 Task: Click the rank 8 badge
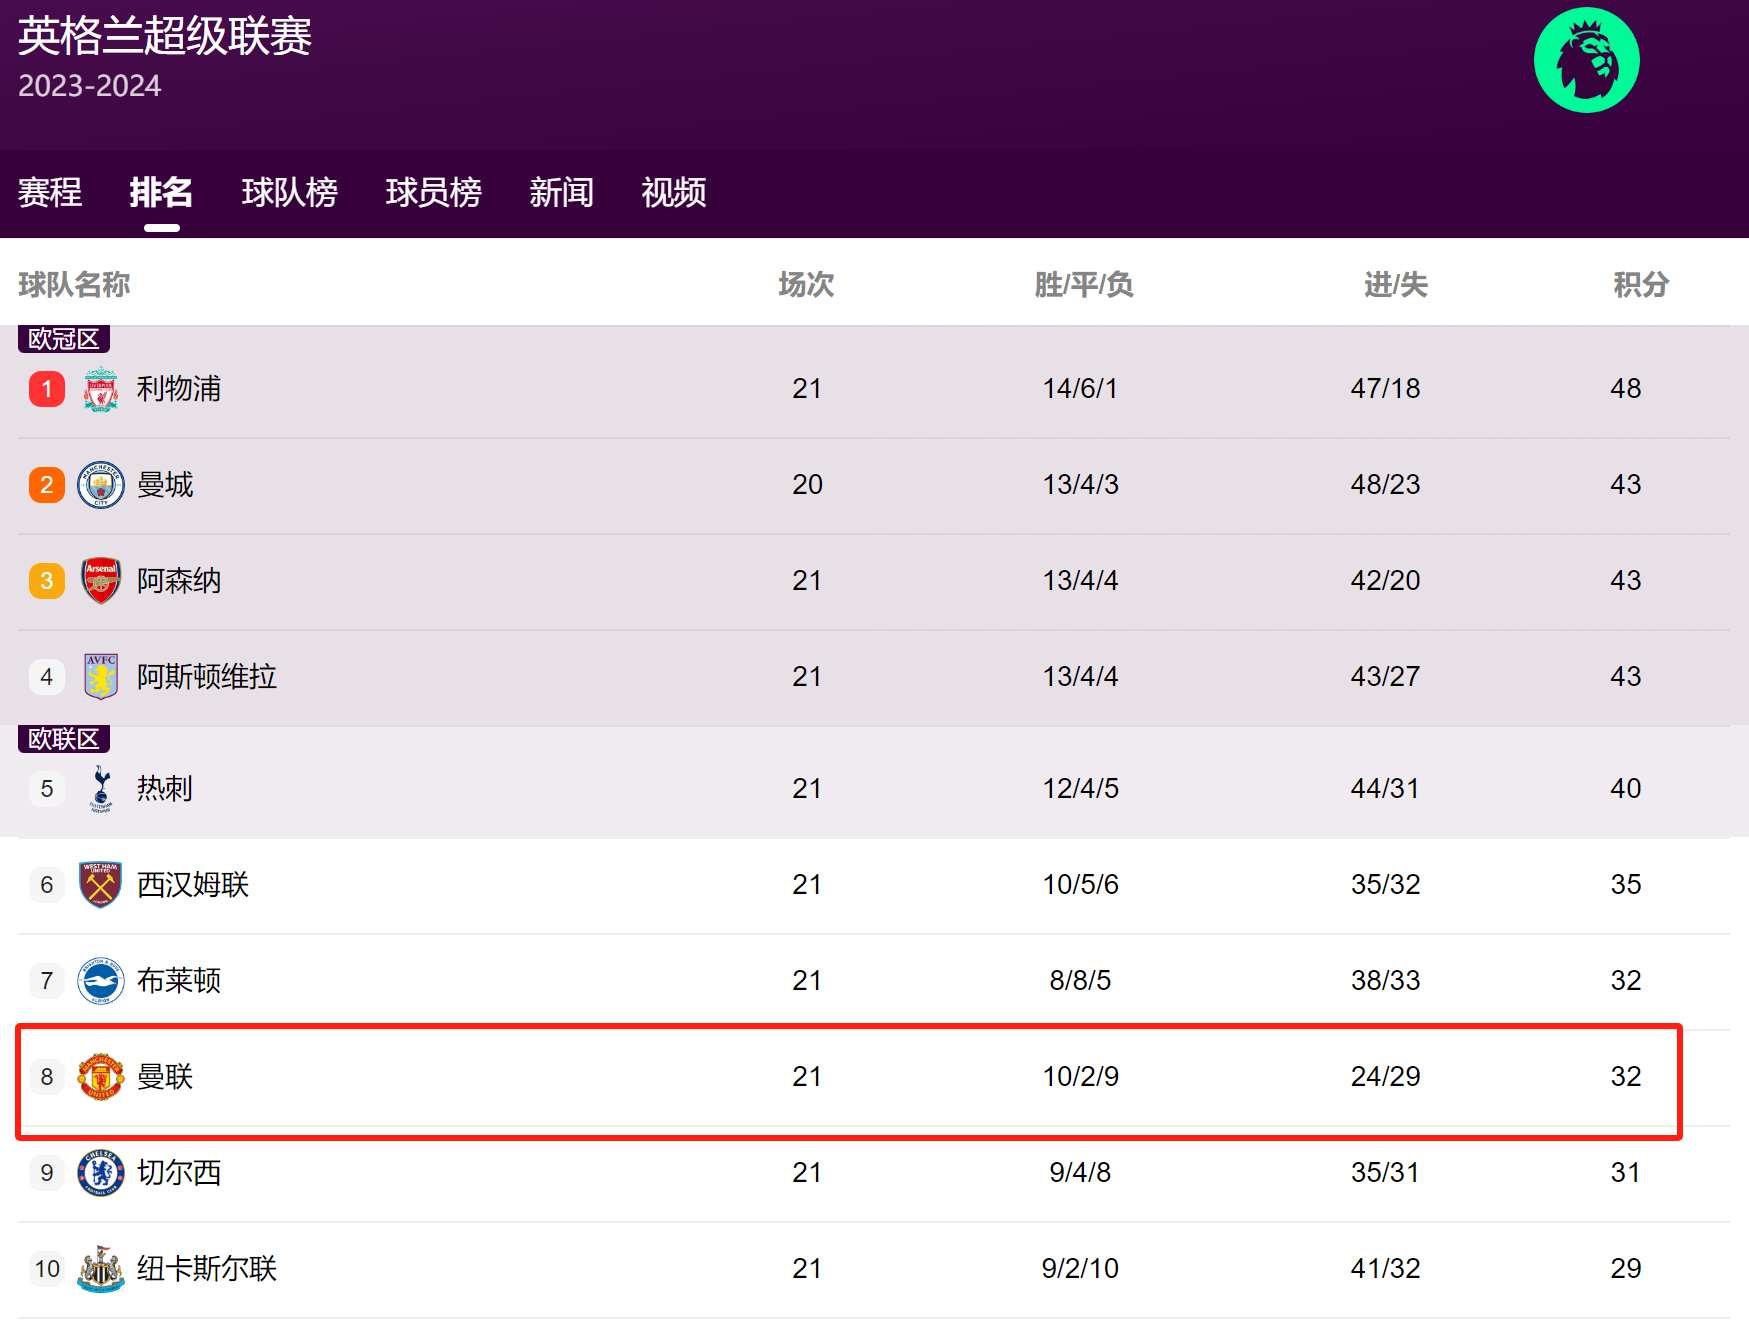pyautogui.click(x=47, y=1077)
